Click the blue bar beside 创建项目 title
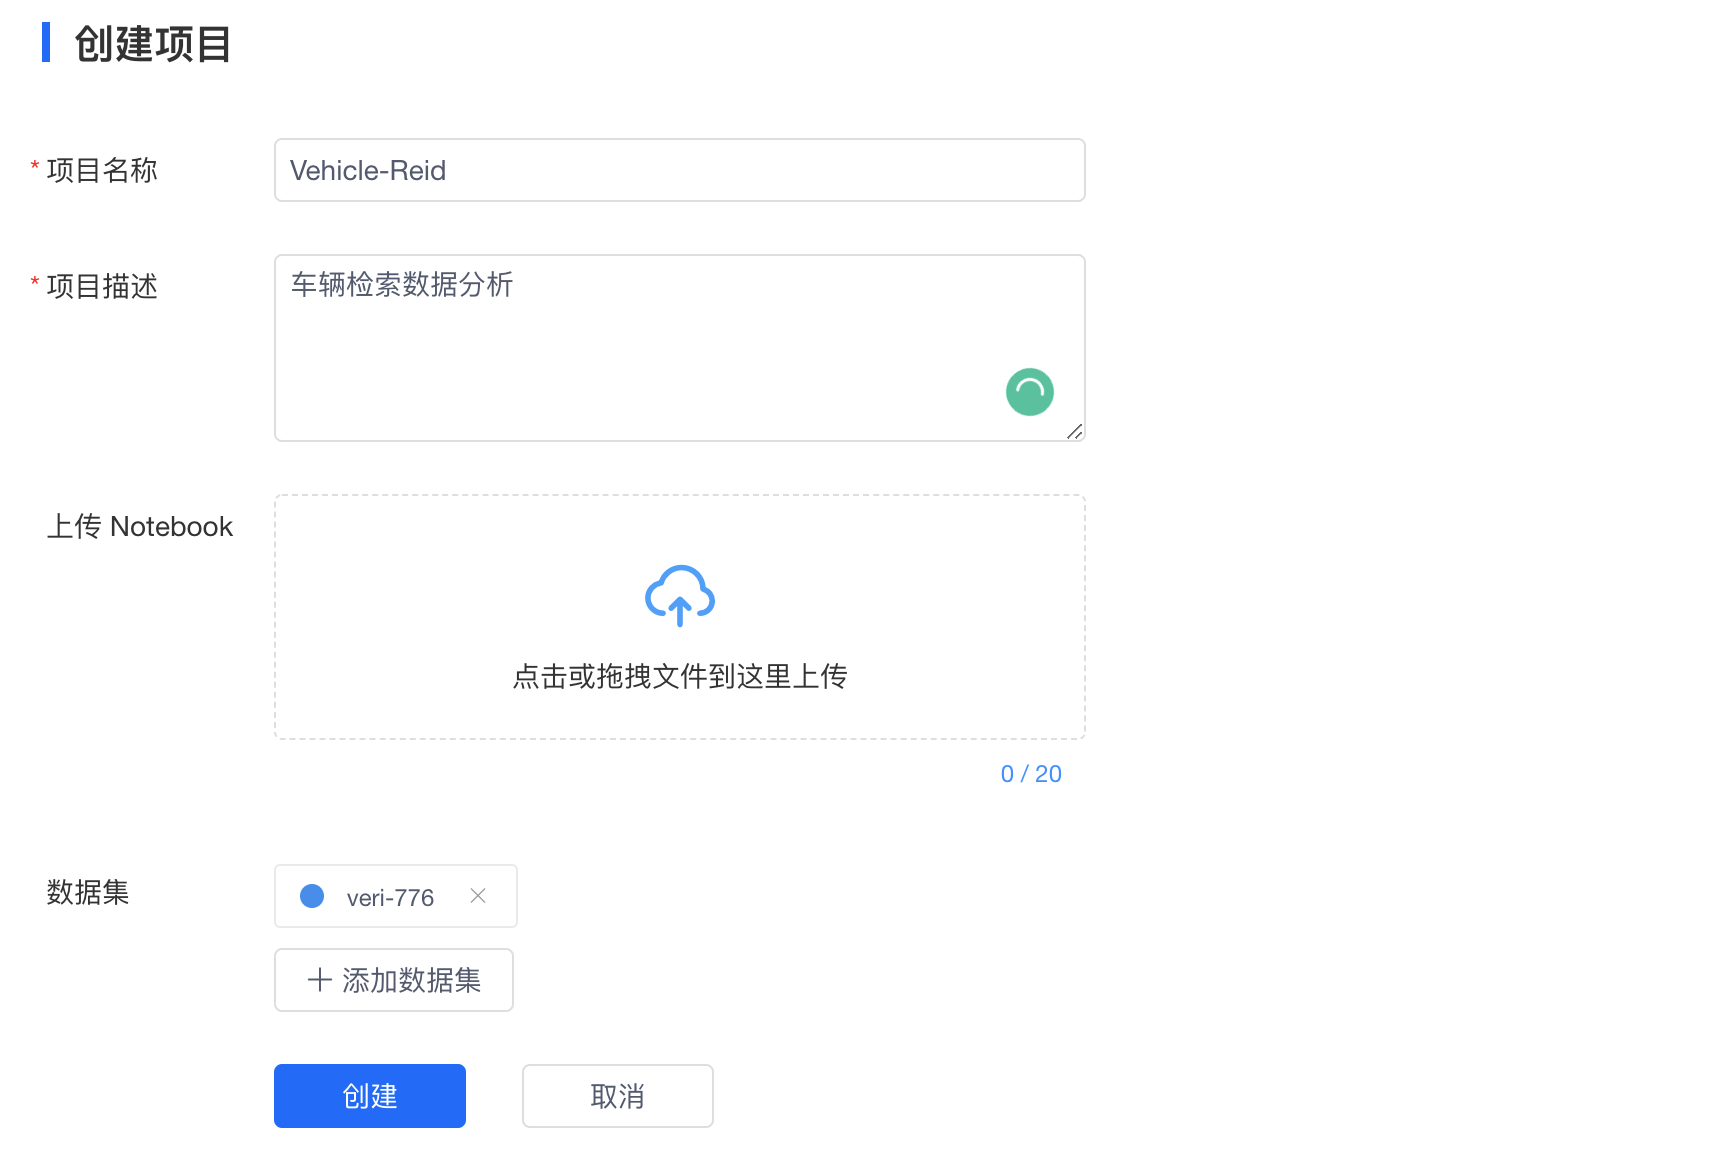The image size is (1726, 1156). point(46,44)
